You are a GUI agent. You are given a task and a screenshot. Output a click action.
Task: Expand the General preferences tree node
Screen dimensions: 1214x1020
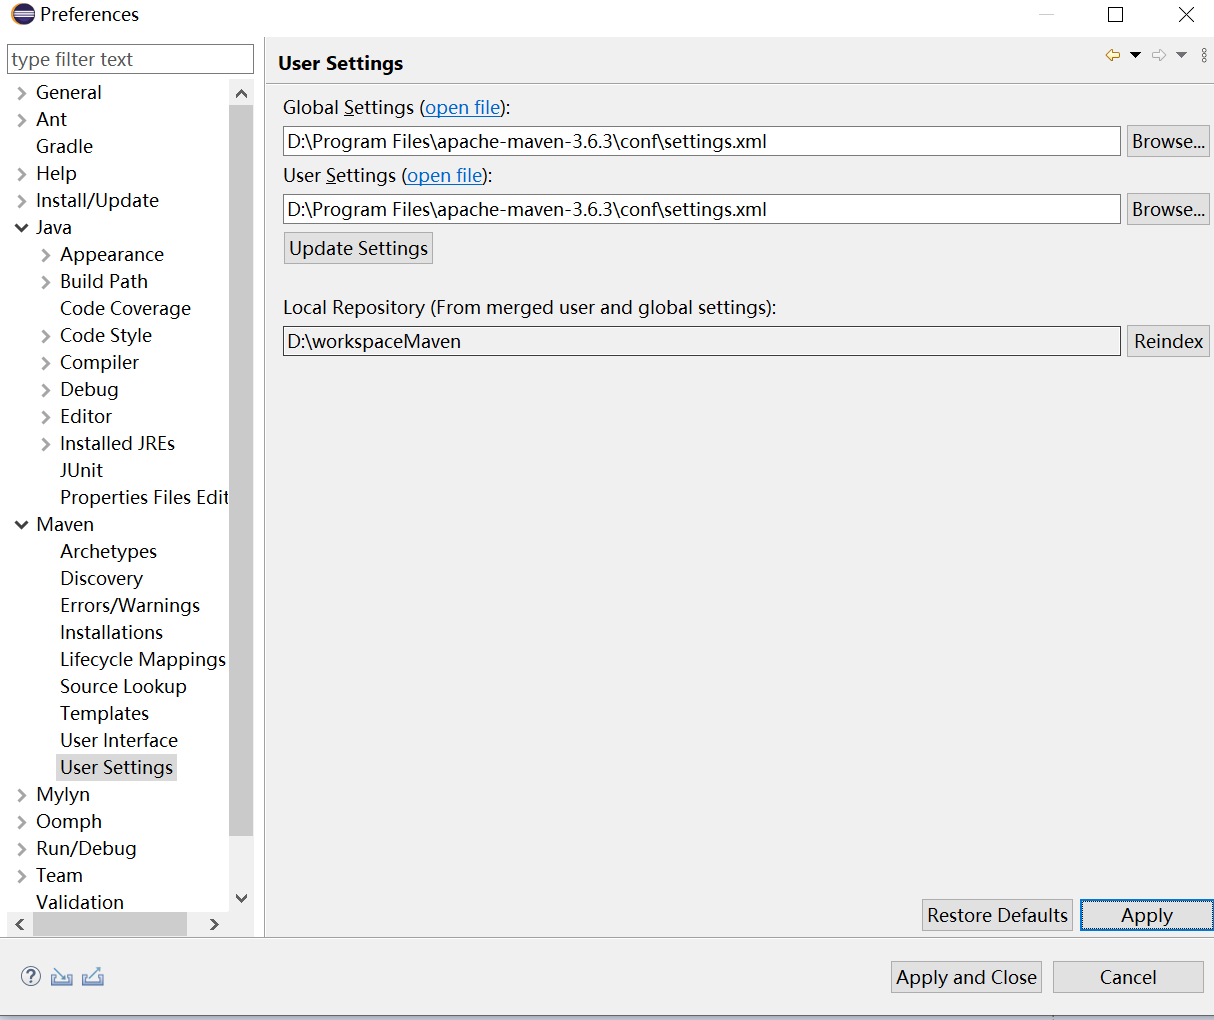(x=21, y=92)
